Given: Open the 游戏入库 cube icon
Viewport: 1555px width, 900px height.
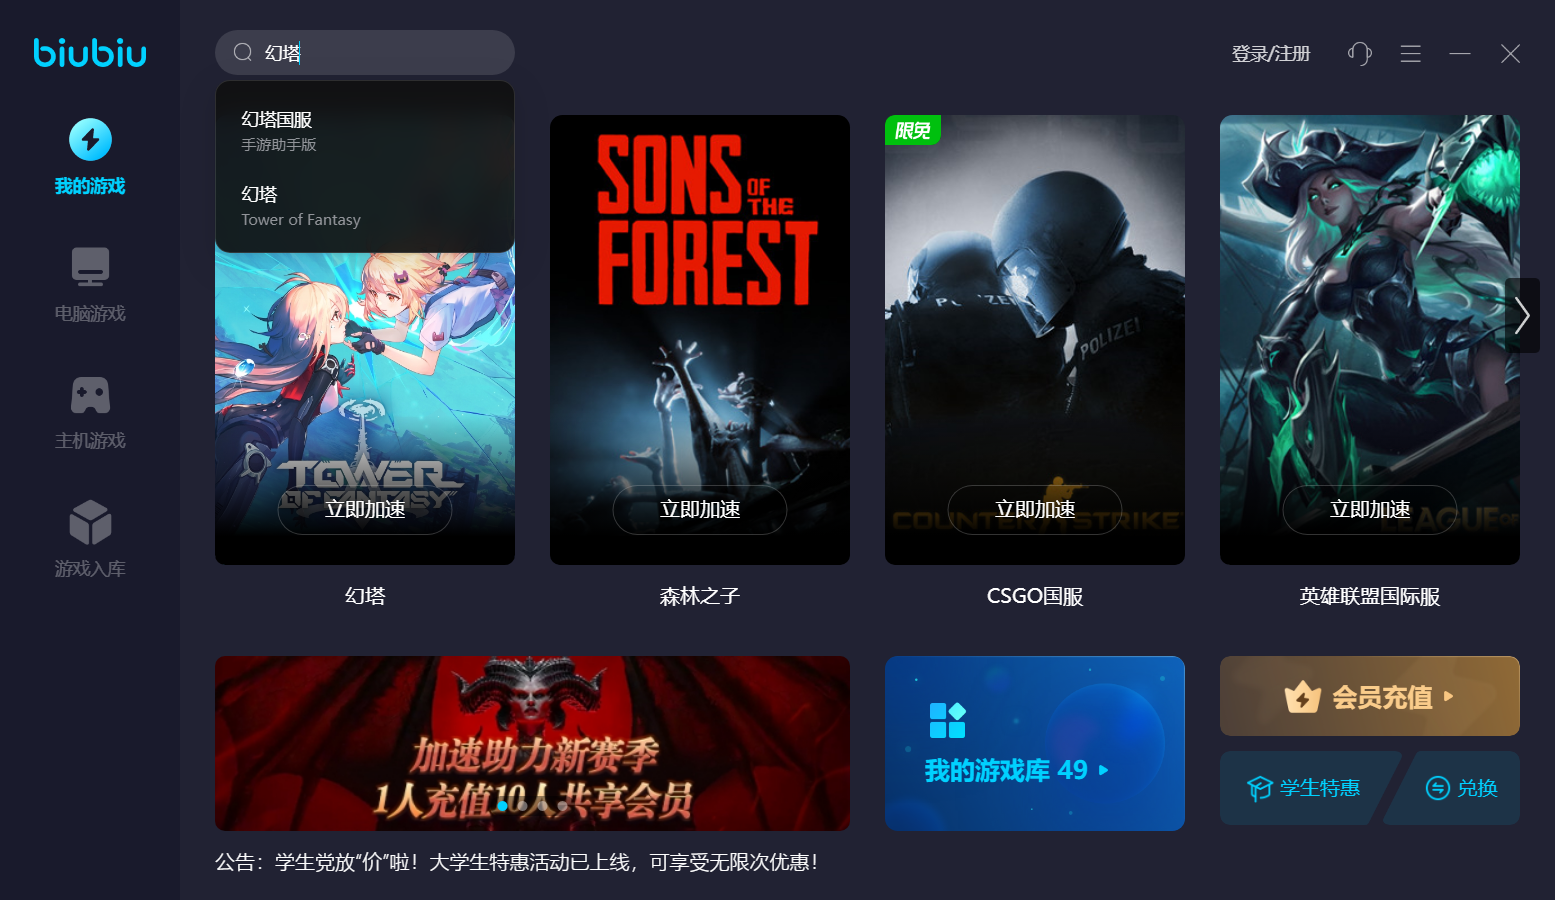Looking at the screenshot, I should 90,522.
